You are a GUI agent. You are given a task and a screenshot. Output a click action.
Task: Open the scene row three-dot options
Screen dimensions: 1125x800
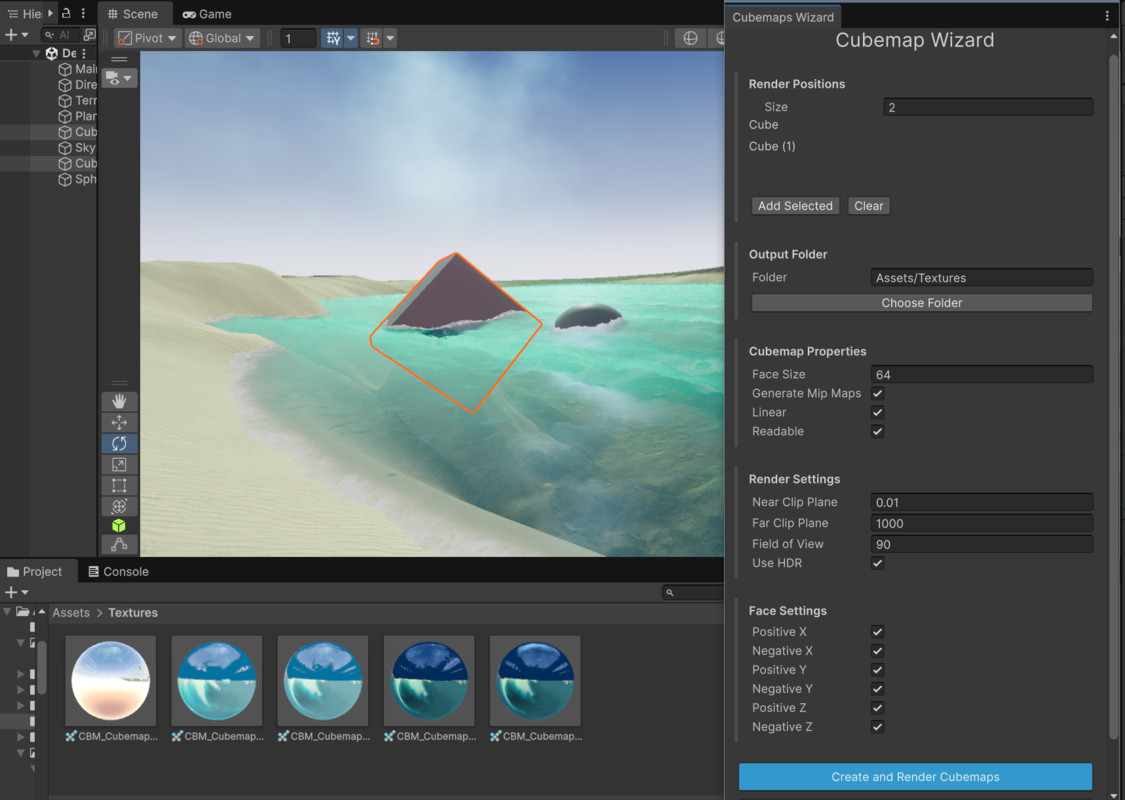(84, 53)
